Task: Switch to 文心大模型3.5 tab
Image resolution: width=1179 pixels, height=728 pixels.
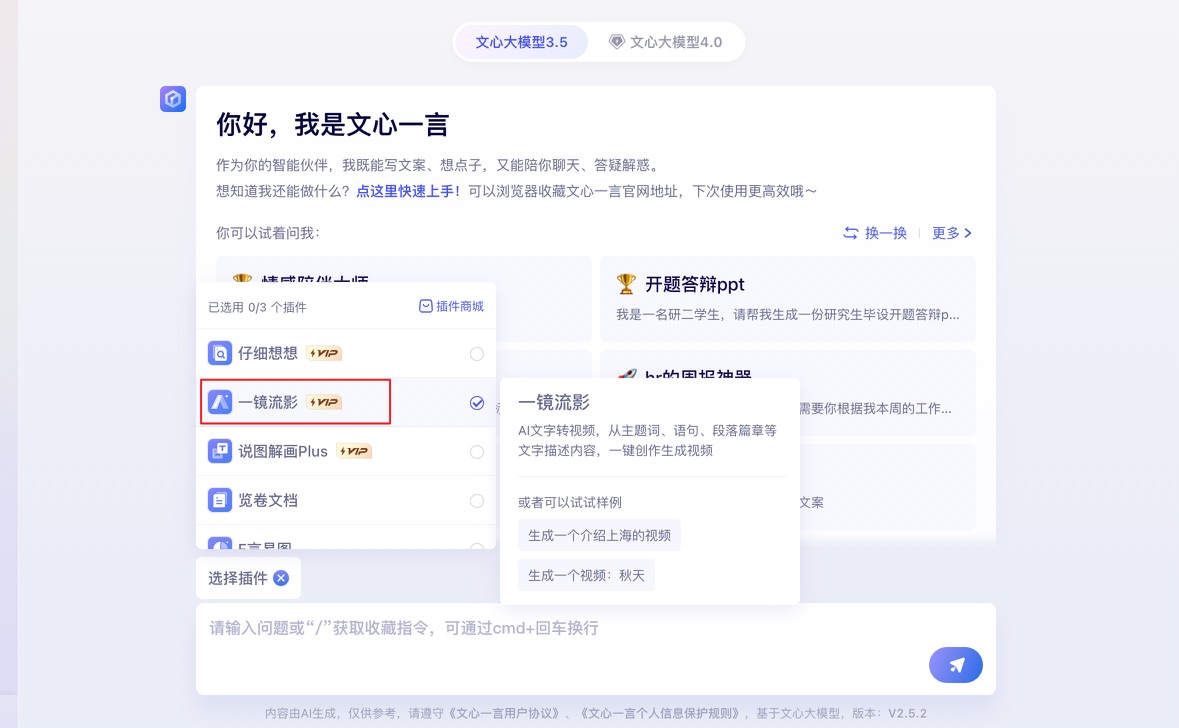Action: point(521,42)
